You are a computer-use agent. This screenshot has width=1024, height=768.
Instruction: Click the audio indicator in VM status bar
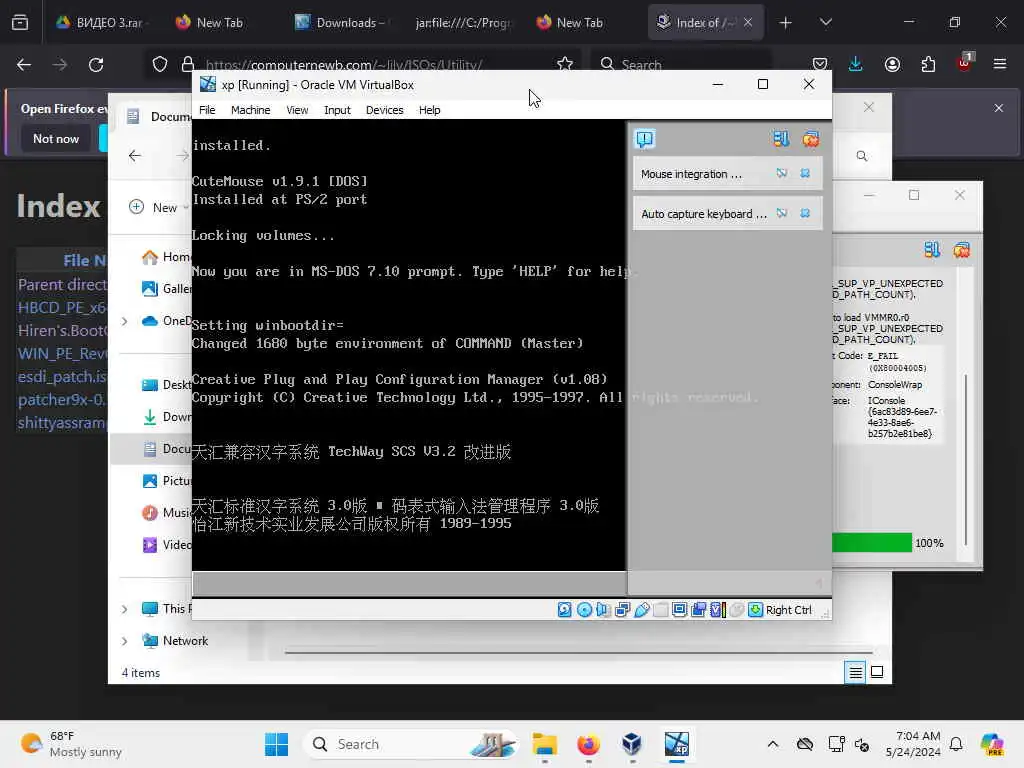[x=603, y=609]
